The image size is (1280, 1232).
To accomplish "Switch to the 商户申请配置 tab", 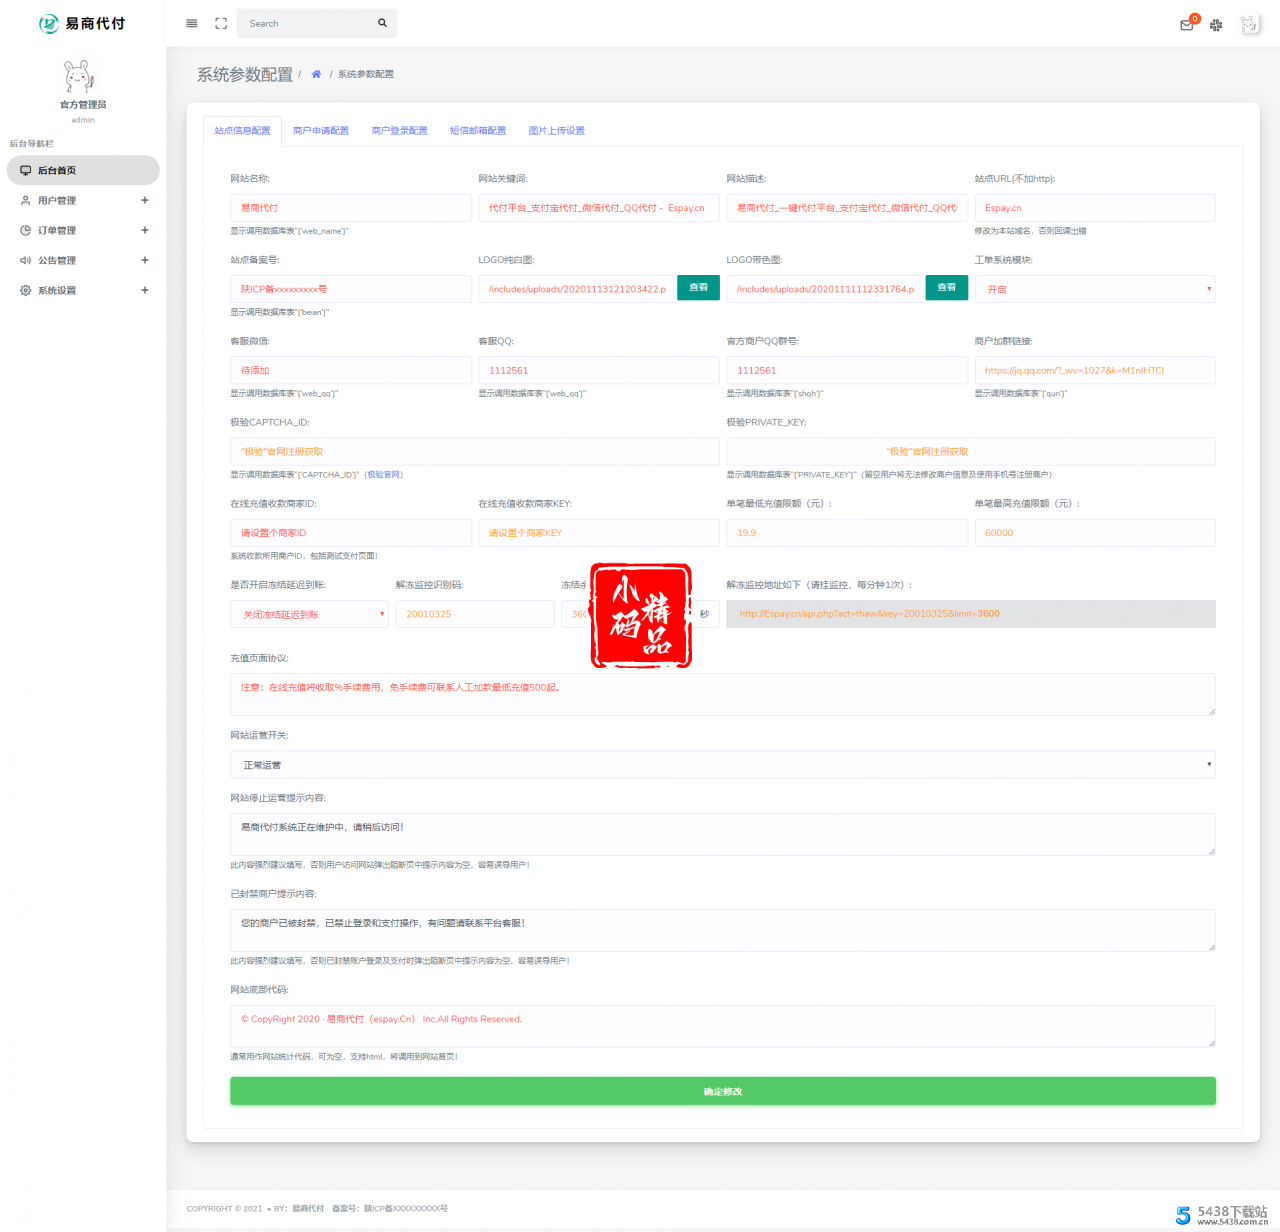I will [321, 131].
